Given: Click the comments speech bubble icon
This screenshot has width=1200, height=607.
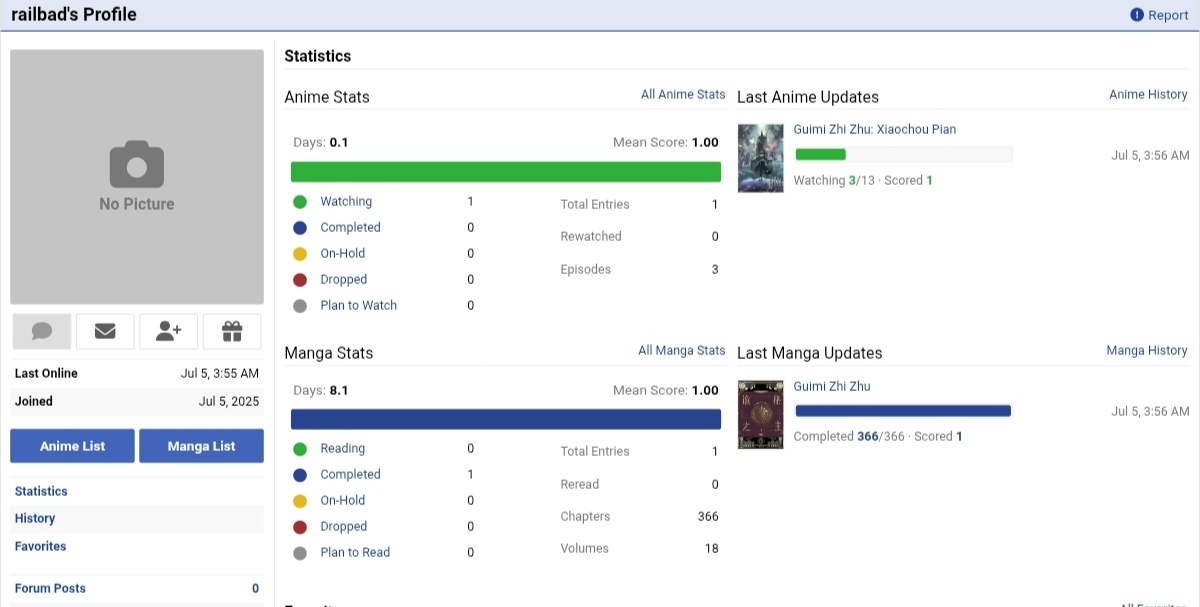Looking at the screenshot, I should click(x=42, y=331).
